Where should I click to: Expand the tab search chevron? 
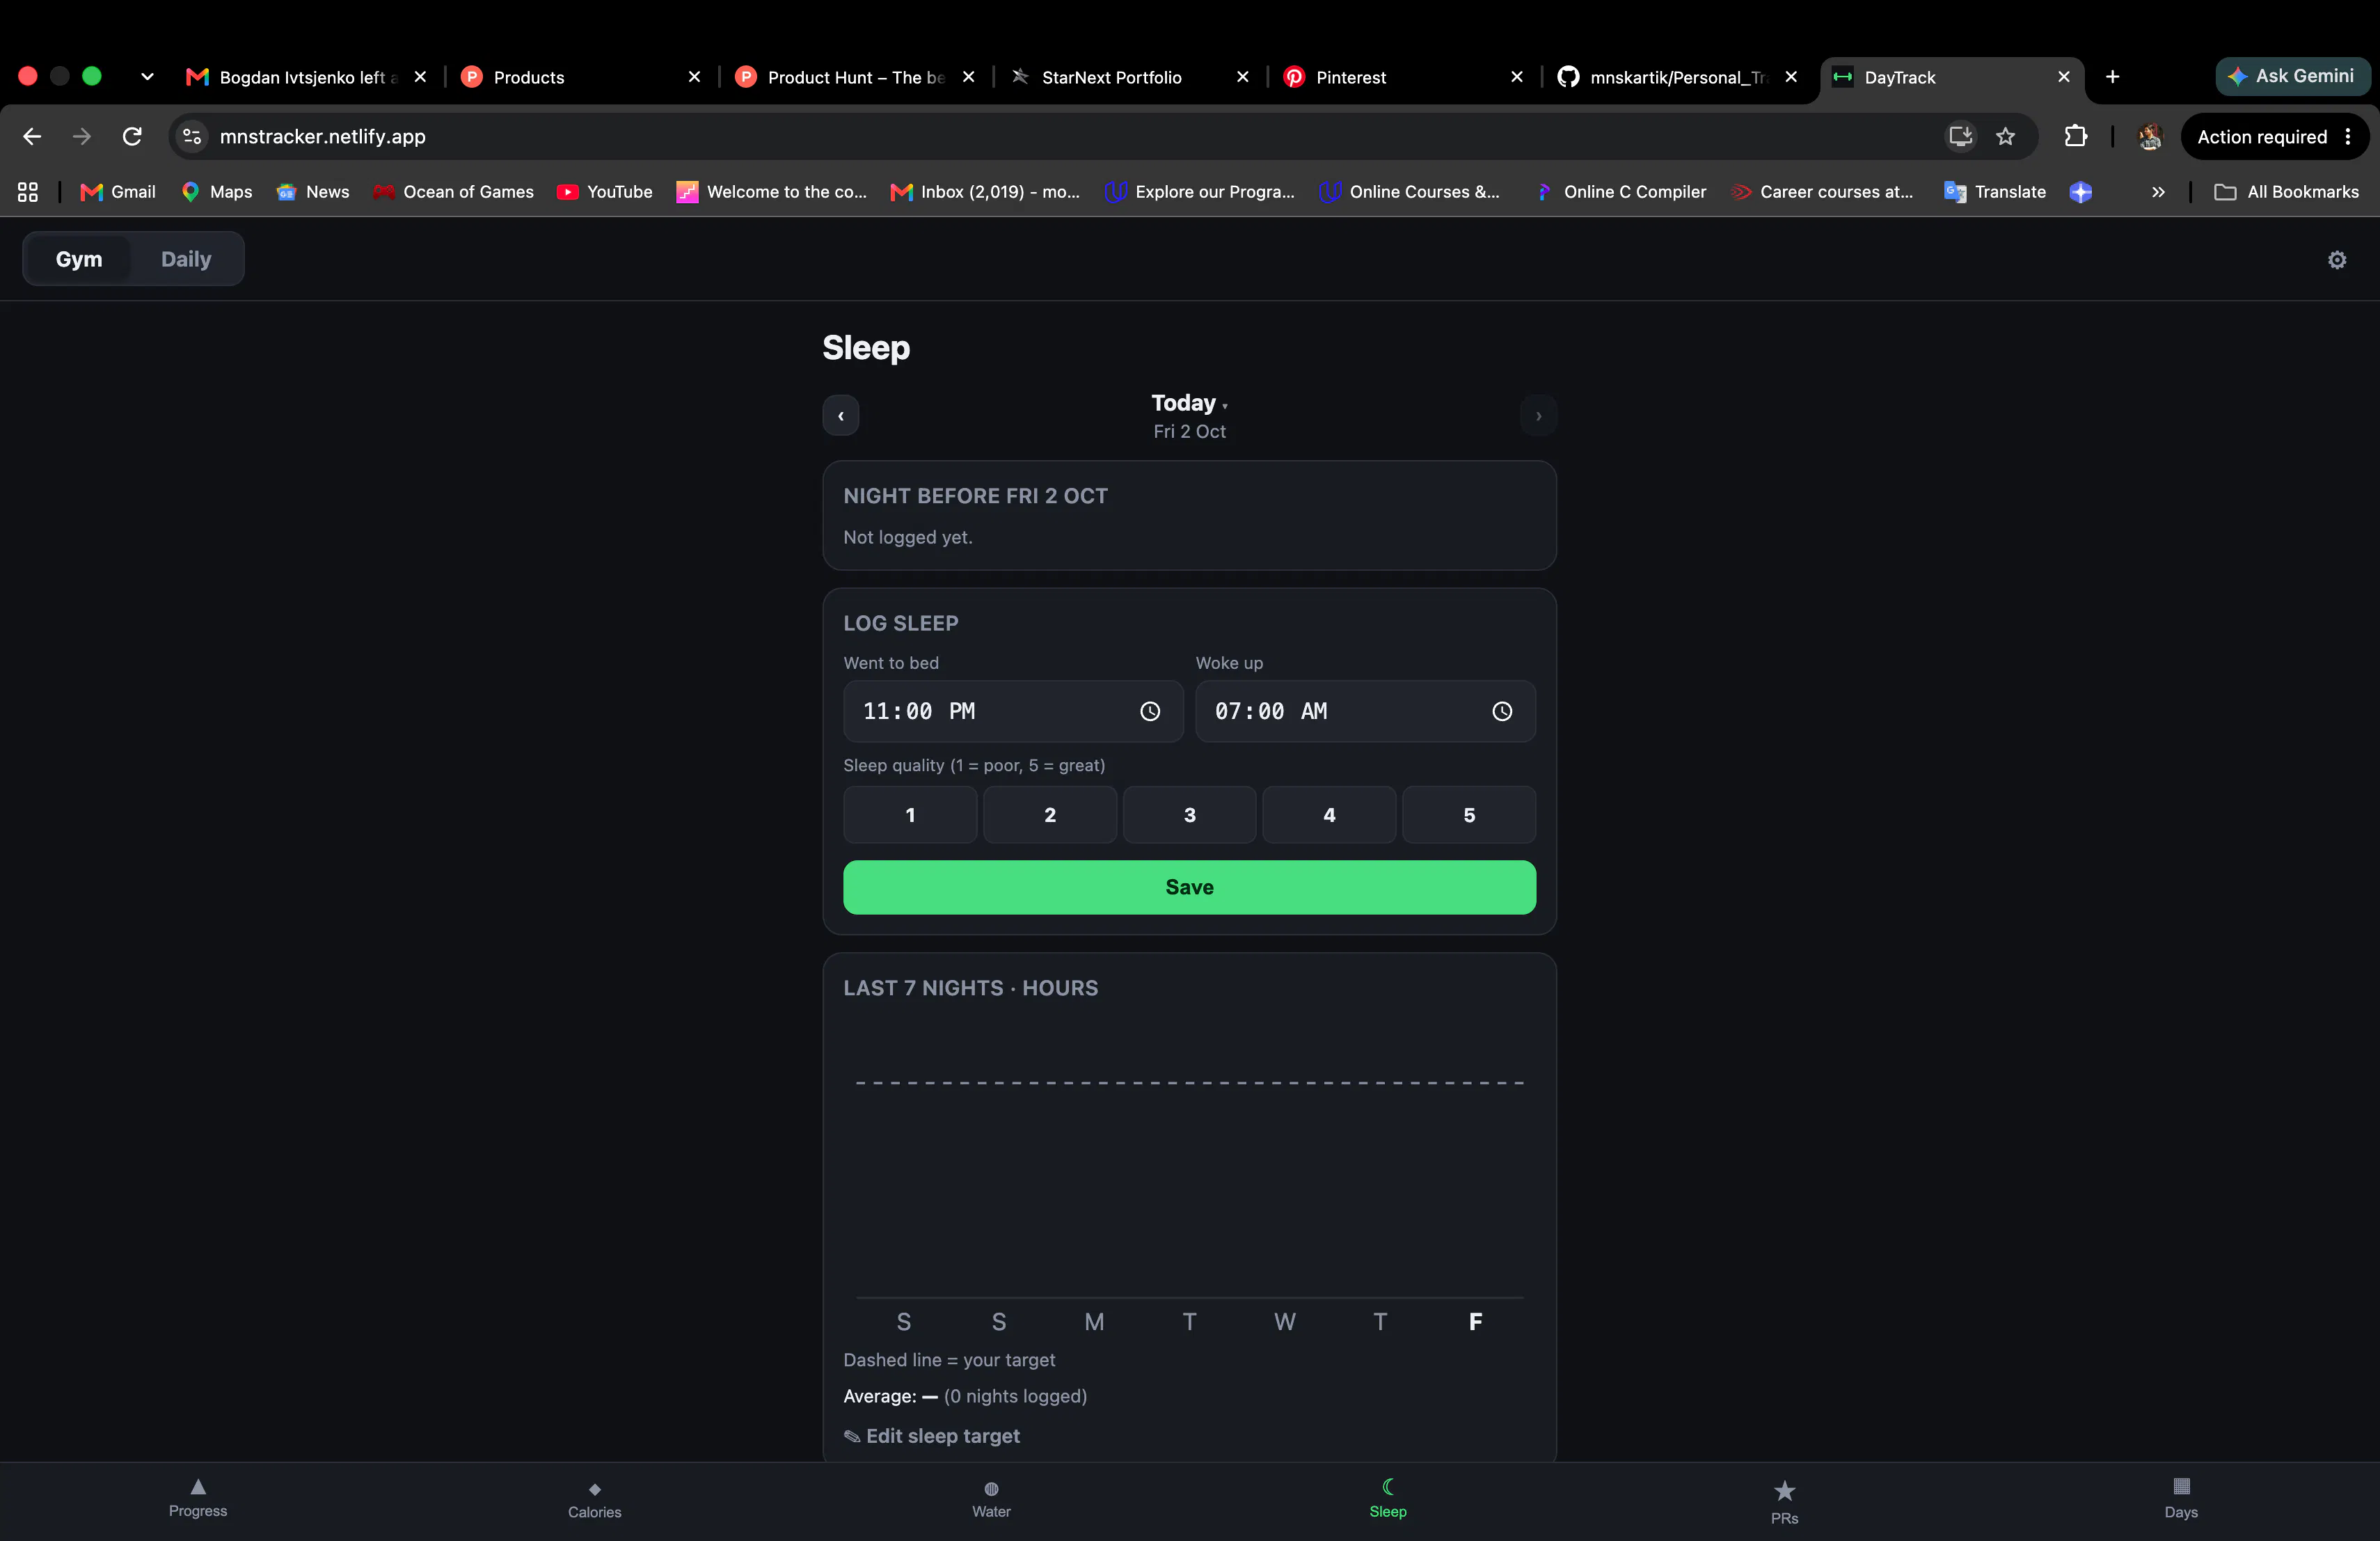[147, 77]
